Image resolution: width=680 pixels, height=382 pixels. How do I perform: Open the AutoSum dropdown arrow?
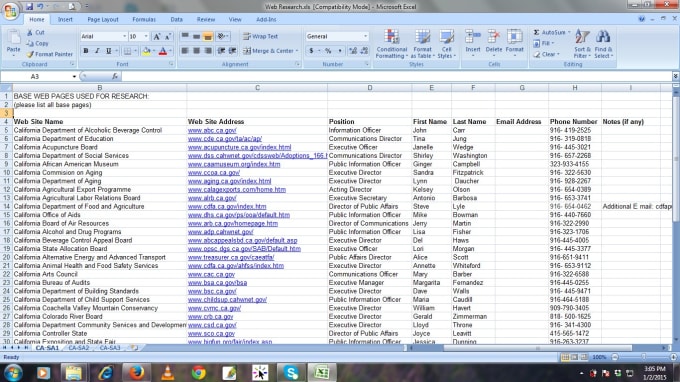click(569, 33)
